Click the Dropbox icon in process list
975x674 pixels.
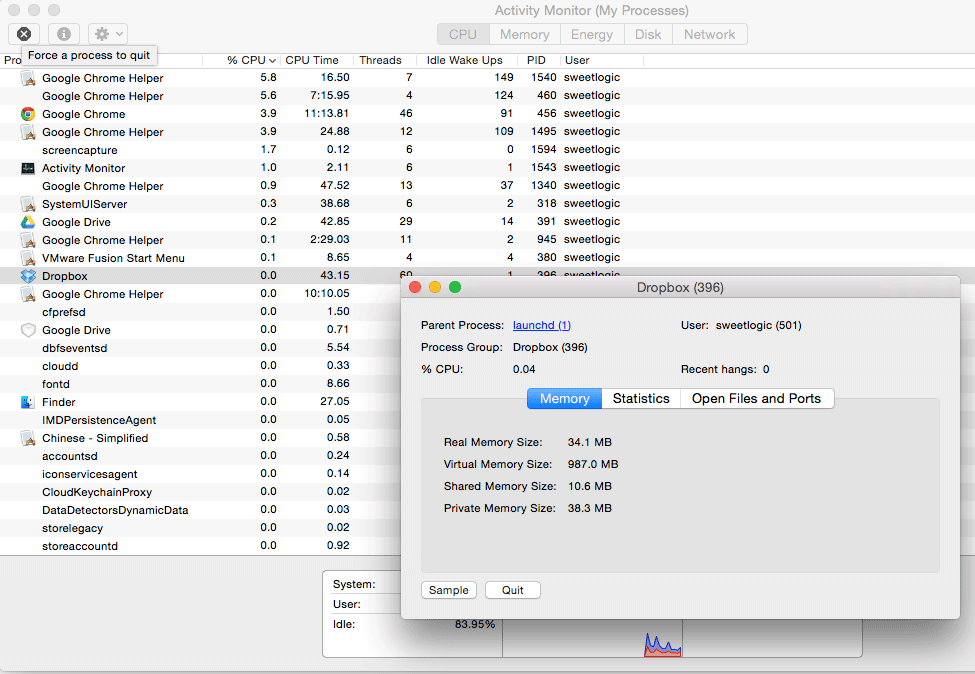pos(27,276)
